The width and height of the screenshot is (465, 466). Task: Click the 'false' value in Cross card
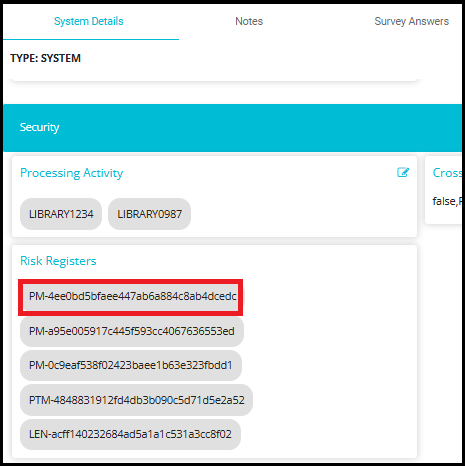pos(444,201)
